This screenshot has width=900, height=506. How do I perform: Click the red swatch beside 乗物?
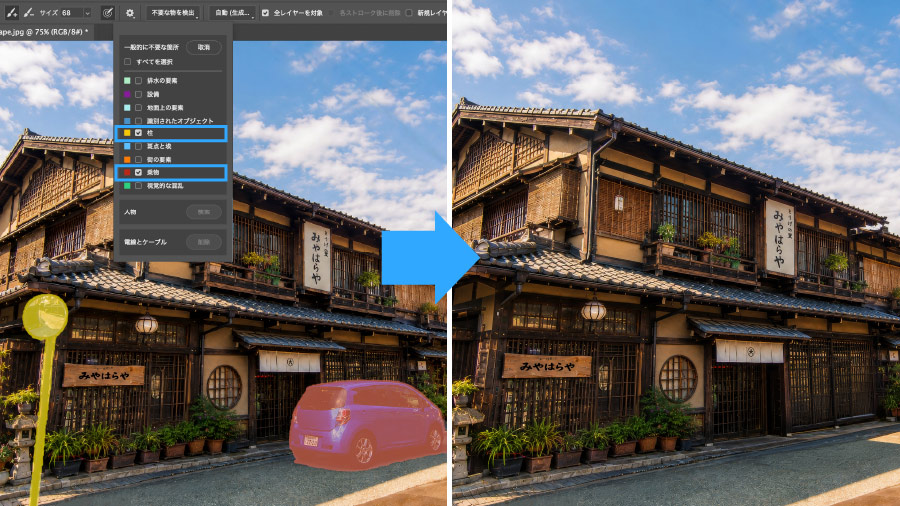coord(127,172)
